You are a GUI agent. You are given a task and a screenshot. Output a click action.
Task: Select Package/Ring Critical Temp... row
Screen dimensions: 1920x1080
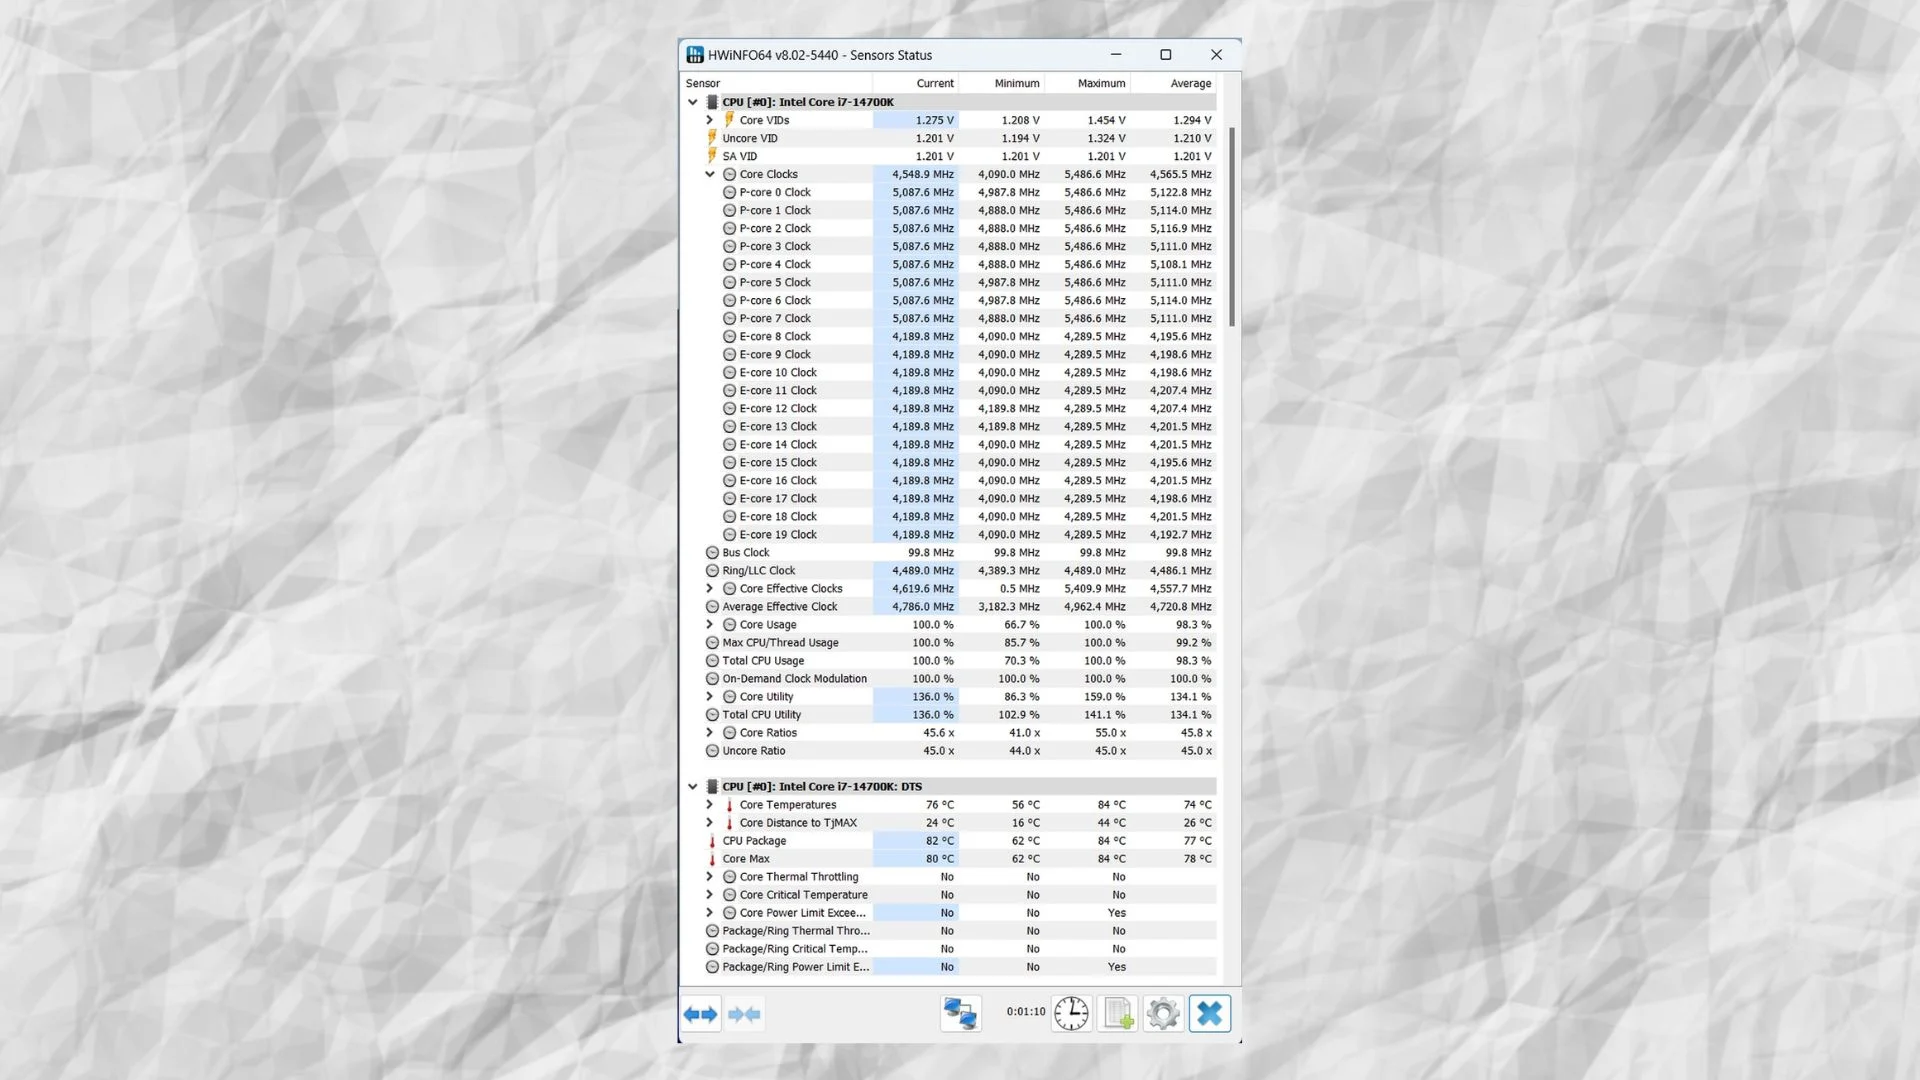pos(949,949)
